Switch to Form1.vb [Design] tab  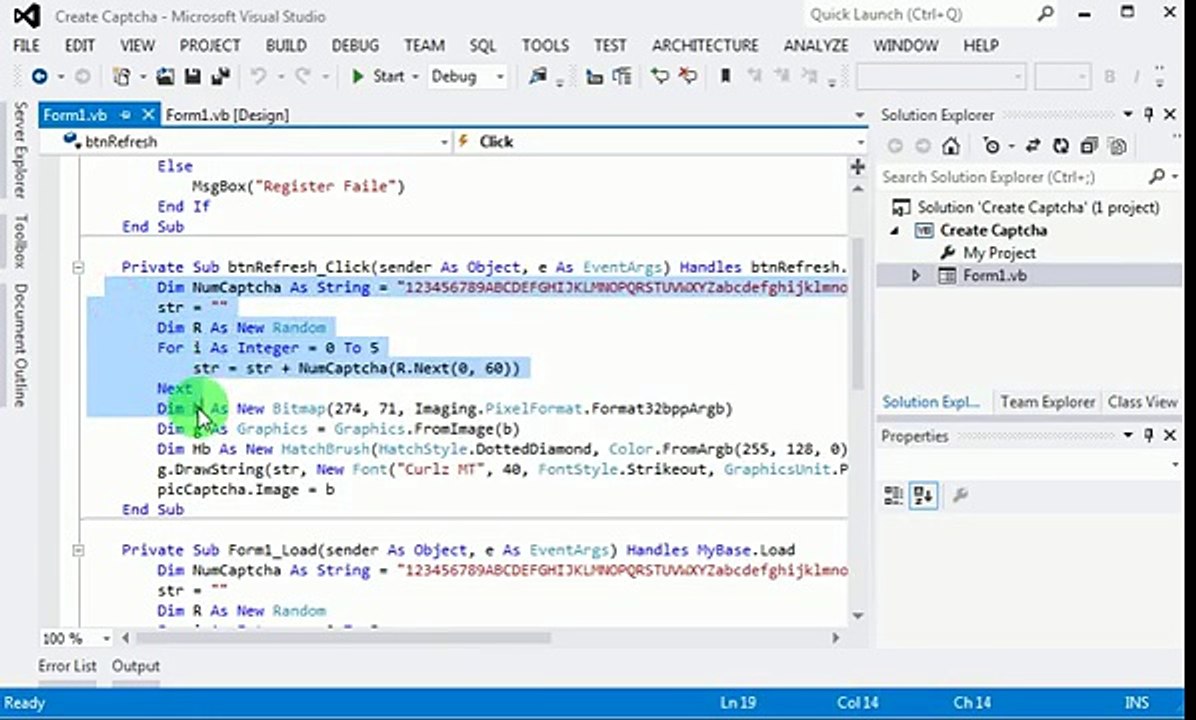point(227,115)
